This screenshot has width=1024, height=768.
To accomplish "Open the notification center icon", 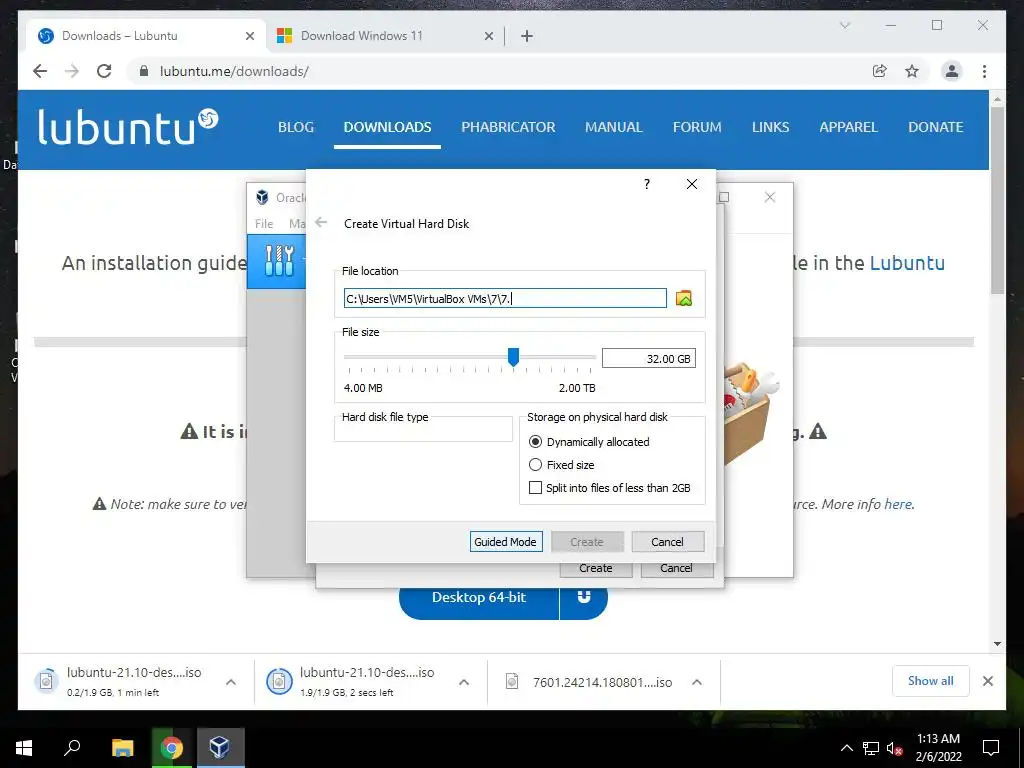I will click(x=991, y=748).
